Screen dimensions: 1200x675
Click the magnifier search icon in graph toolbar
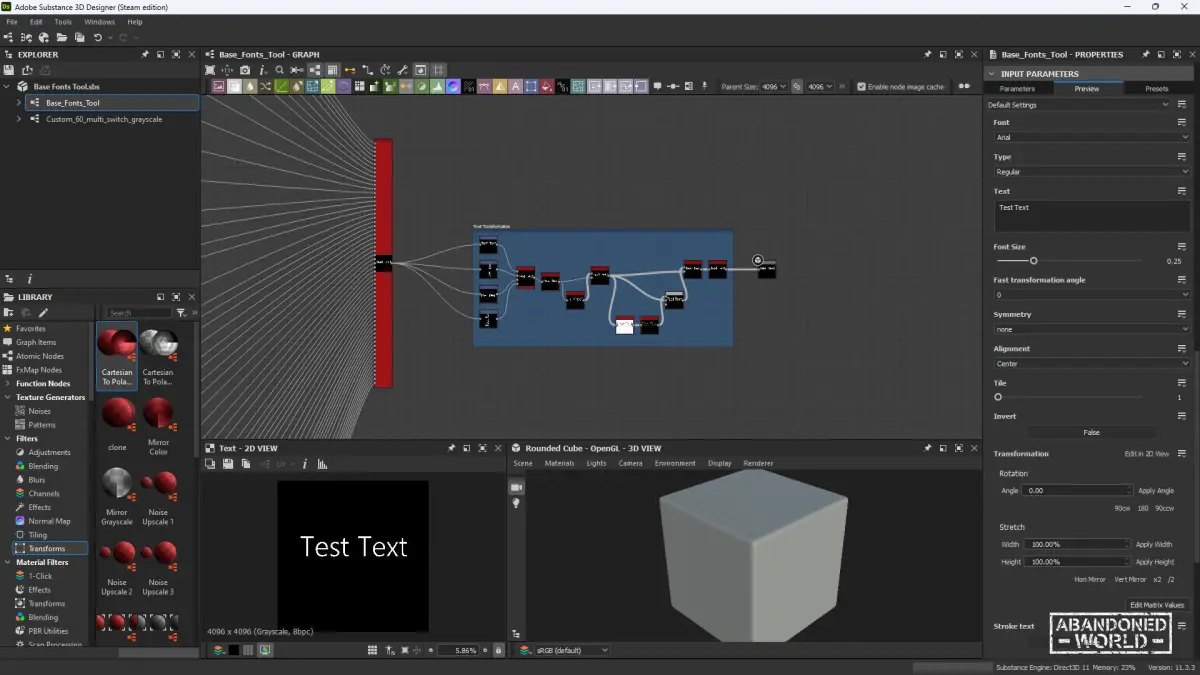(x=279, y=70)
